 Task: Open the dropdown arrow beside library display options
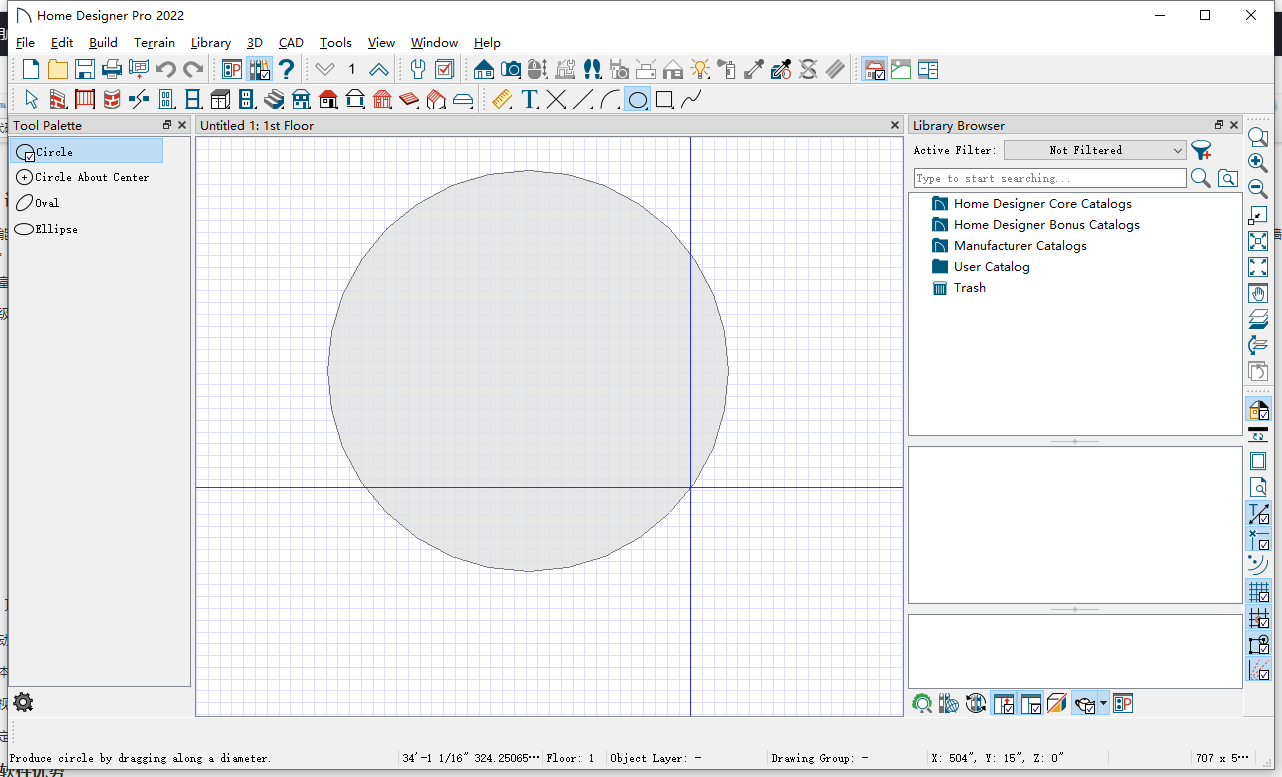tap(1103, 704)
